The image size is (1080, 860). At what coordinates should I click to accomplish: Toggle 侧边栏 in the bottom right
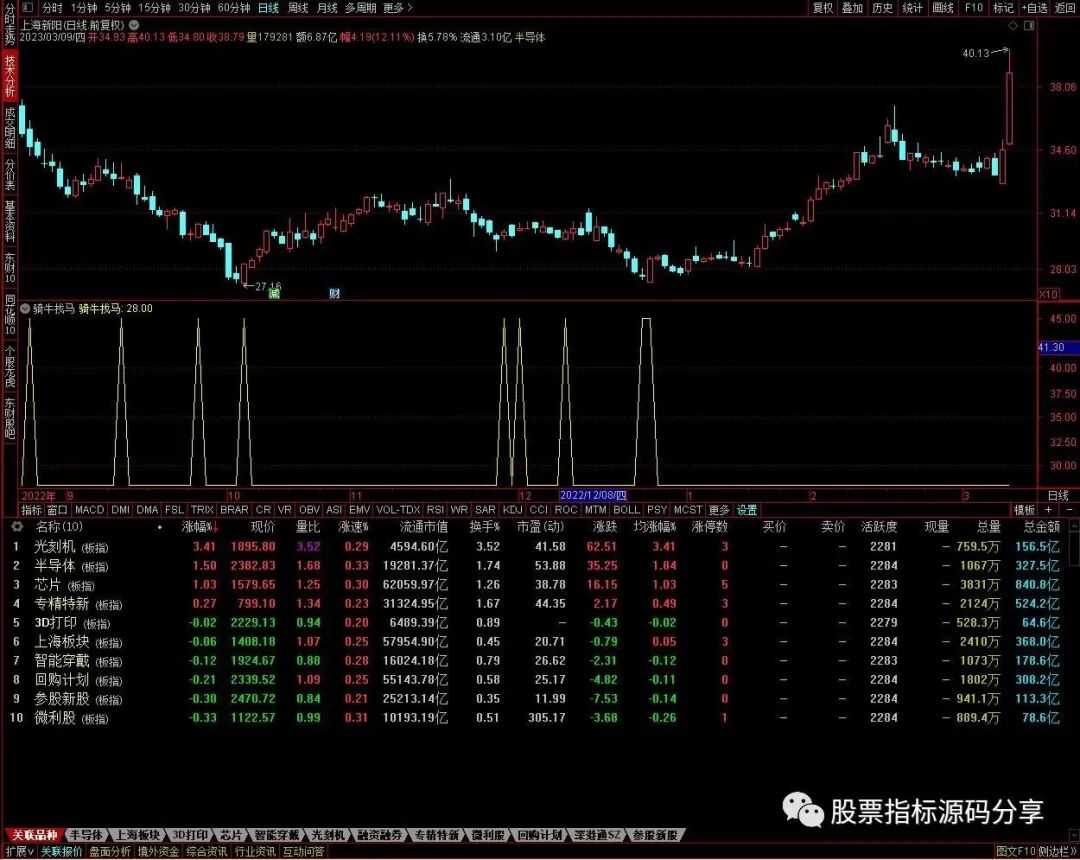(x=1058, y=852)
